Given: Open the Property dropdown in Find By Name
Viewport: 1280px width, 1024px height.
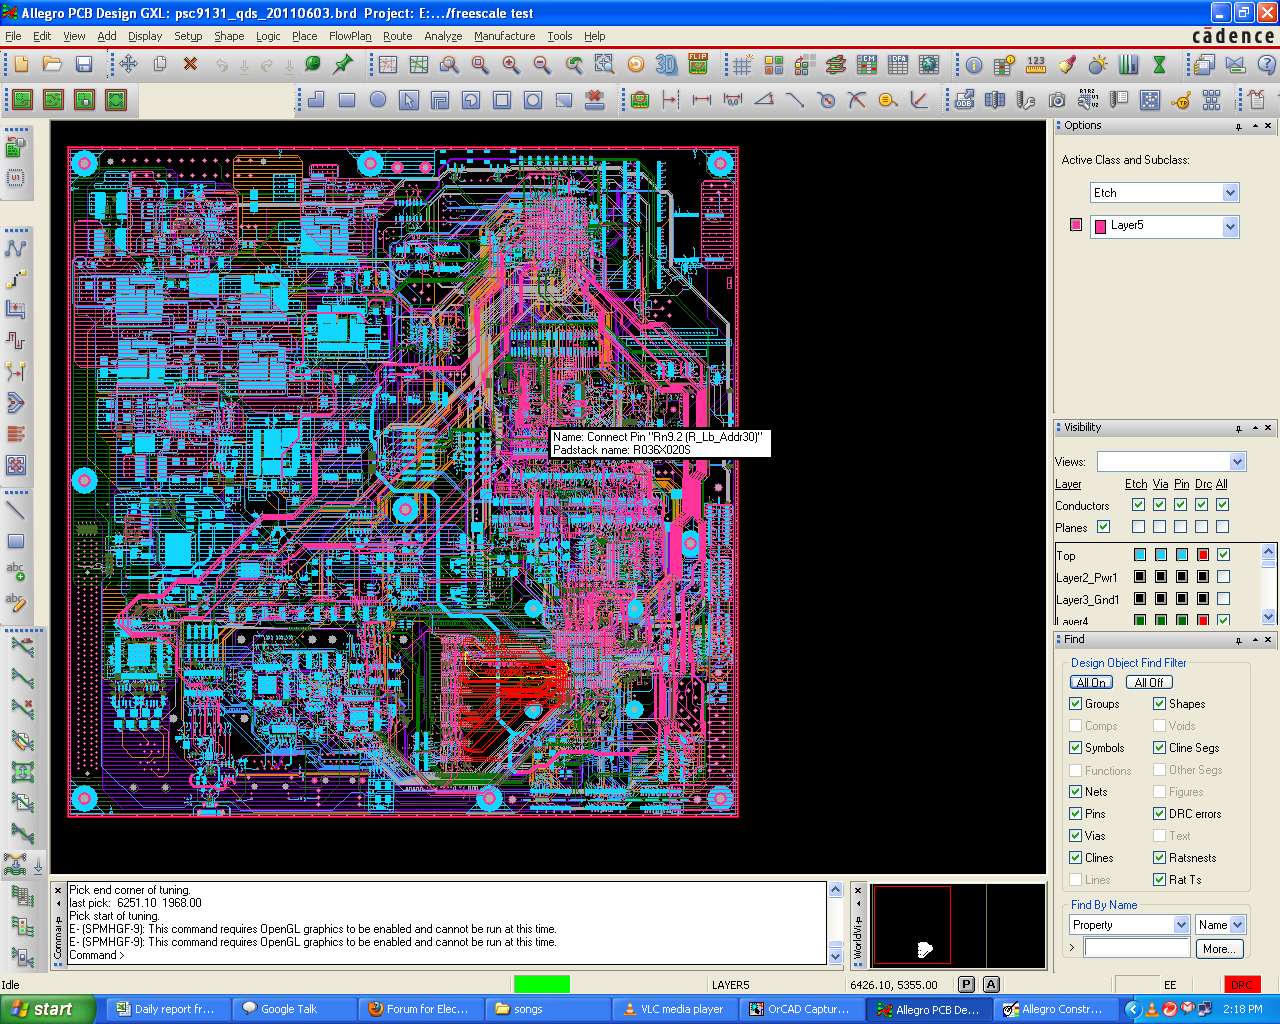Looking at the screenshot, I should click(1181, 925).
